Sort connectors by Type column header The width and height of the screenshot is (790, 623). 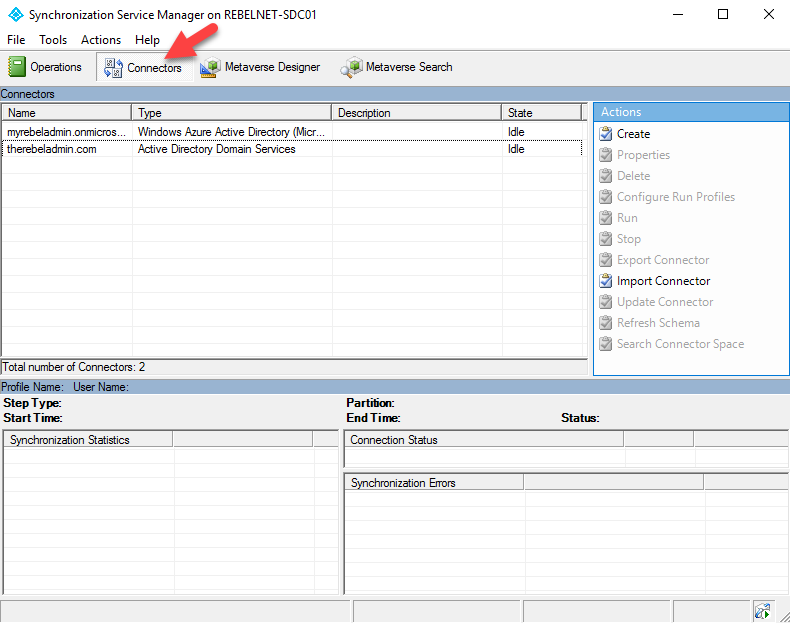tap(232, 113)
